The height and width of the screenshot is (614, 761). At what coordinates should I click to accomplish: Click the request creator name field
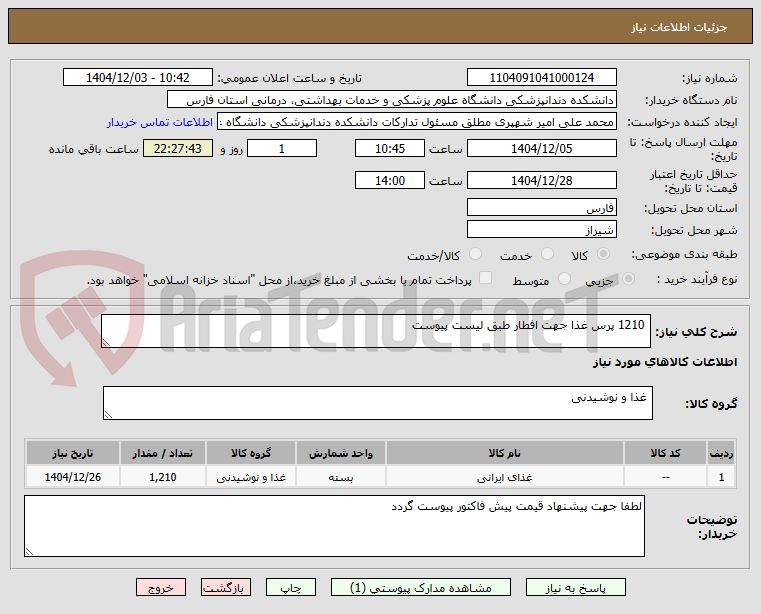(417, 122)
